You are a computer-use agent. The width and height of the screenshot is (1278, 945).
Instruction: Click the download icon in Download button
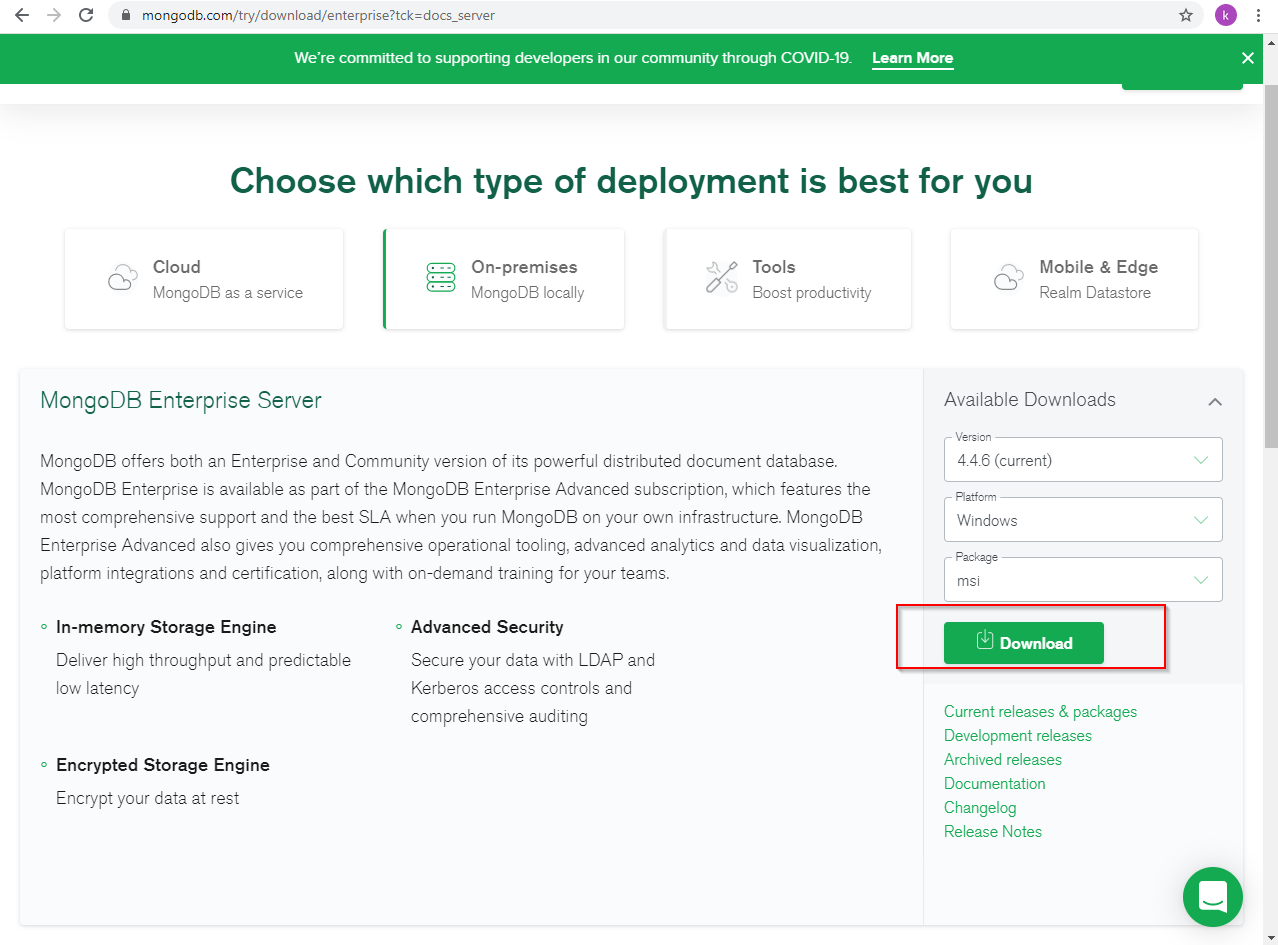pyautogui.click(x=984, y=640)
